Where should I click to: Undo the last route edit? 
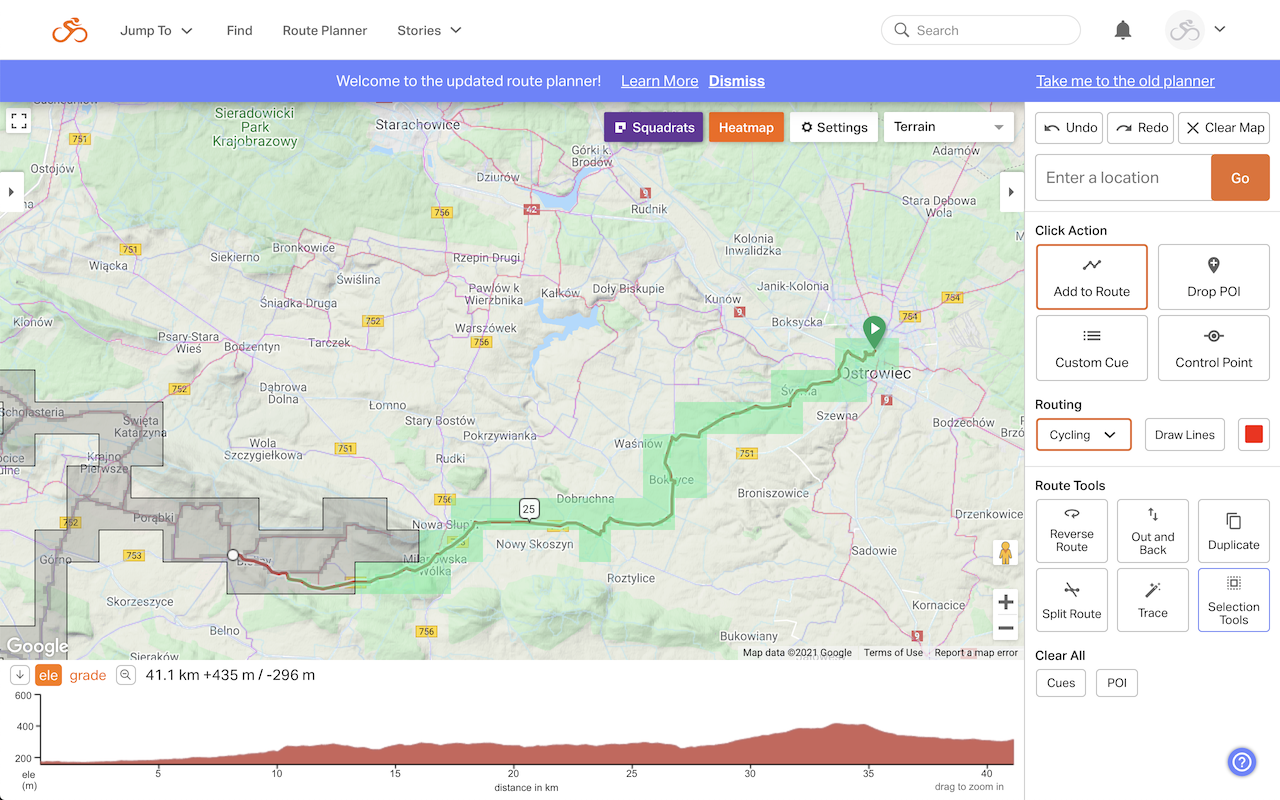1069,127
